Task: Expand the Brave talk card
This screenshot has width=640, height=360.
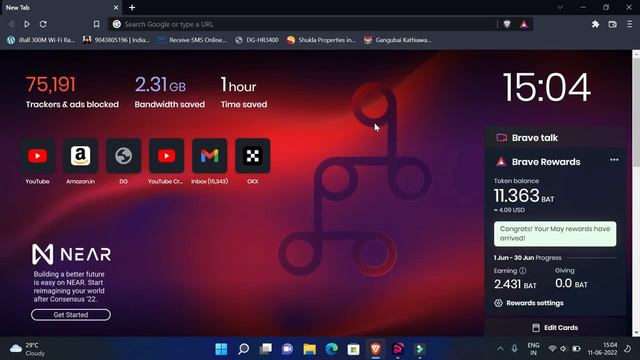Action: tap(555, 138)
